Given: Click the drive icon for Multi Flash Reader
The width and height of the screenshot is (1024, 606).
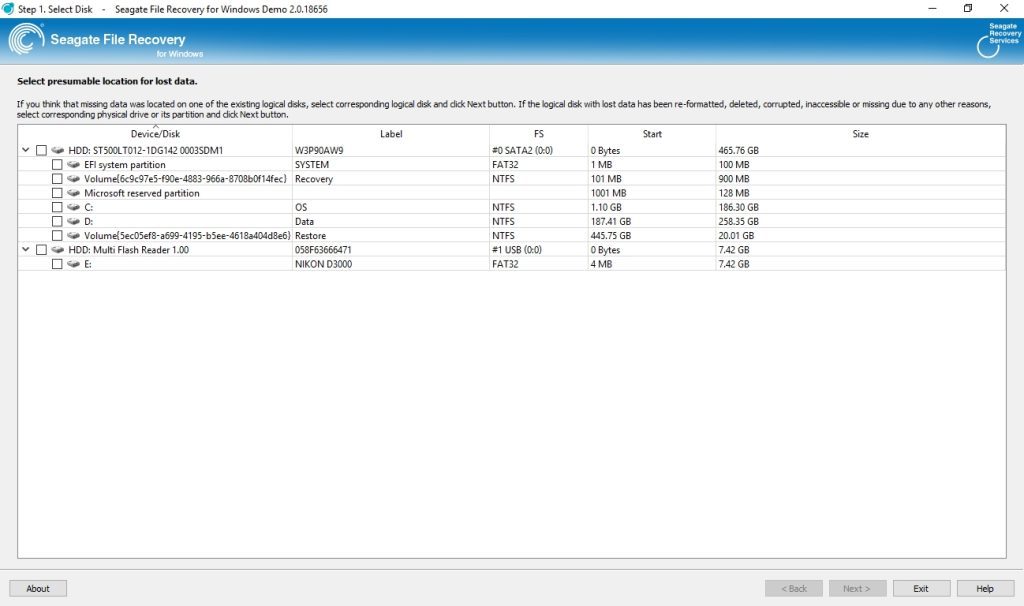Looking at the screenshot, I should pos(57,249).
